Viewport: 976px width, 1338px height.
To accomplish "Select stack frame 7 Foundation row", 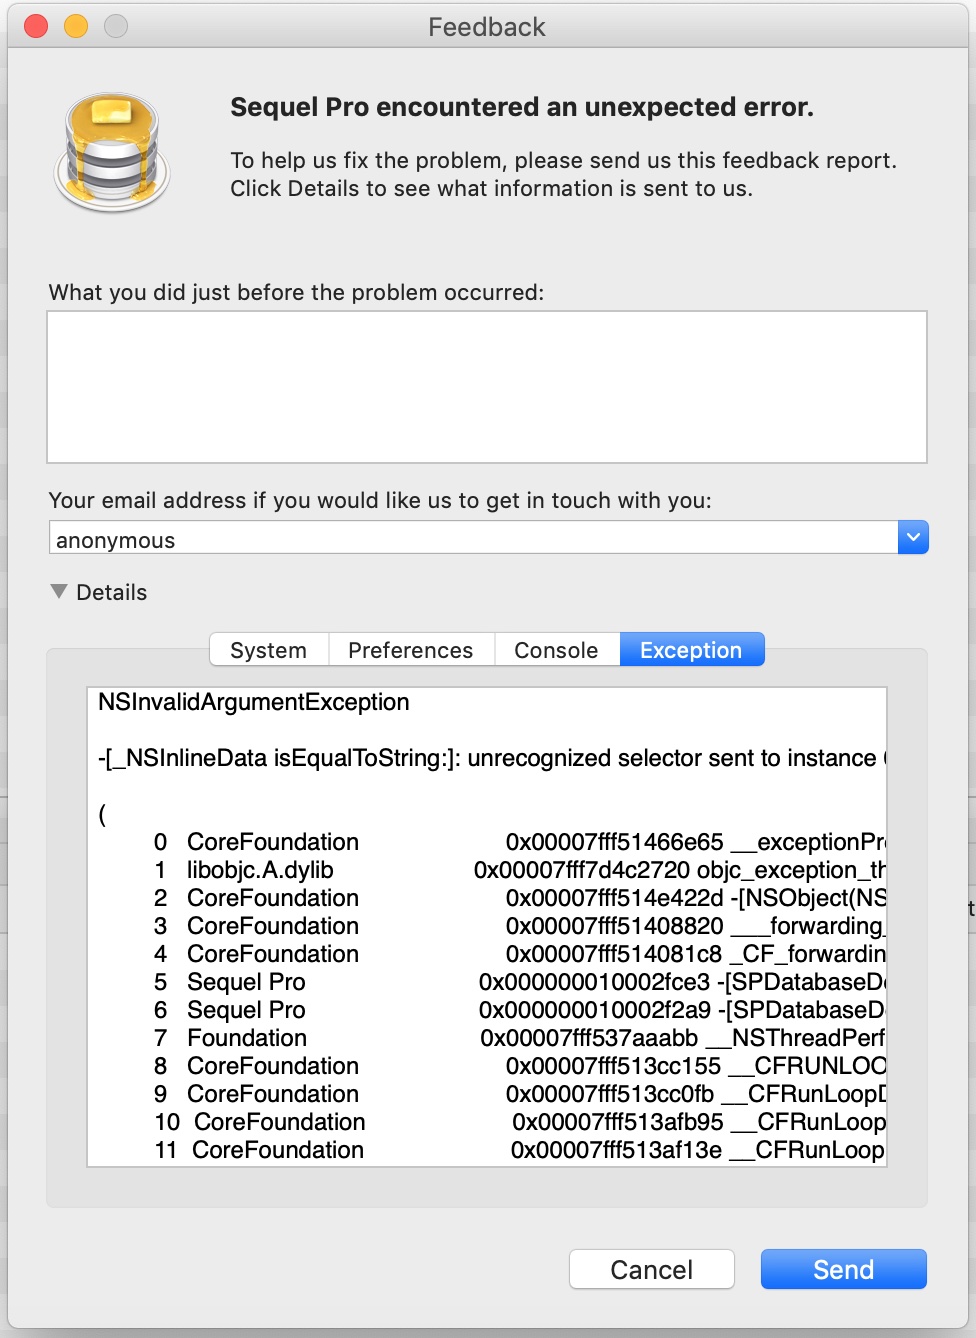I will coord(519,1038).
